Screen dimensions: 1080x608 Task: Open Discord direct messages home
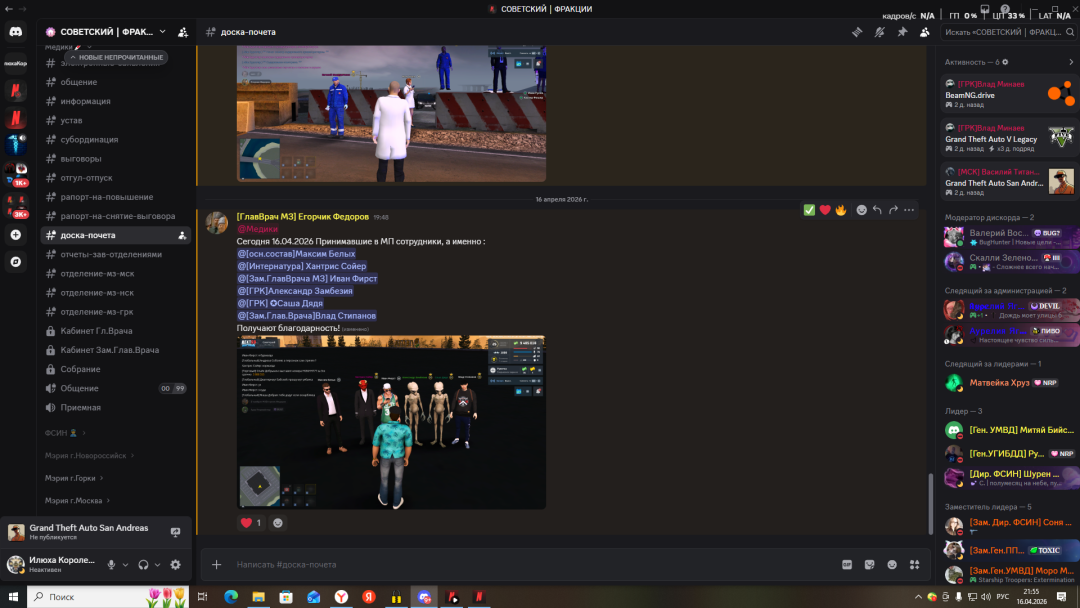[x=16, y=32]
